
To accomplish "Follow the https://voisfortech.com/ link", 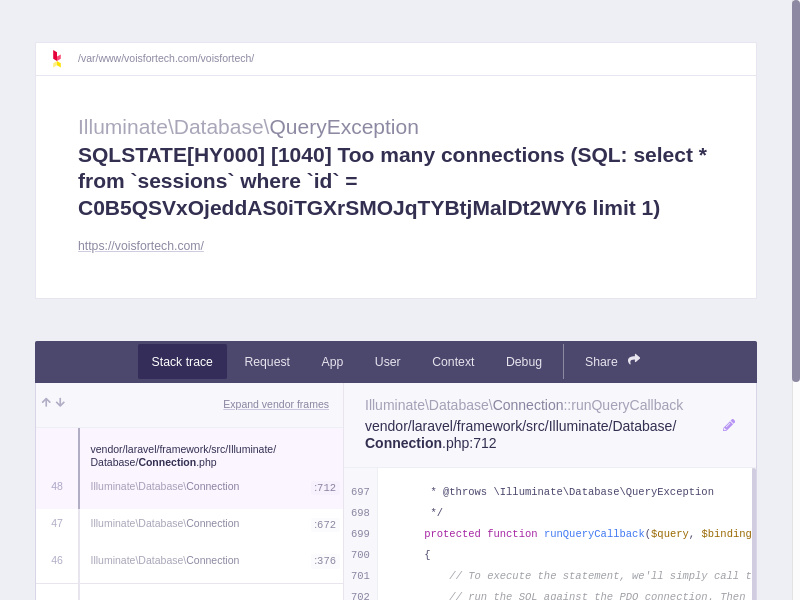I will pos(141,246).
